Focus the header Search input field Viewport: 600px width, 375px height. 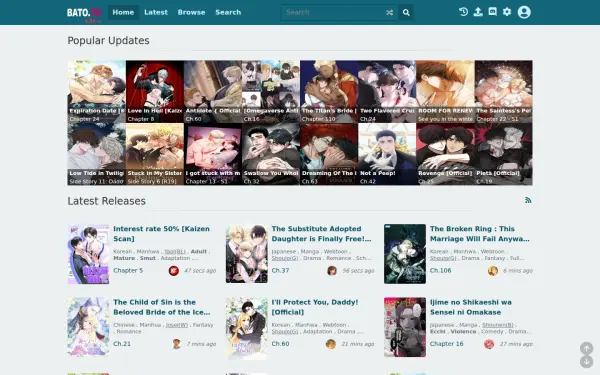[x=332, y=13]
